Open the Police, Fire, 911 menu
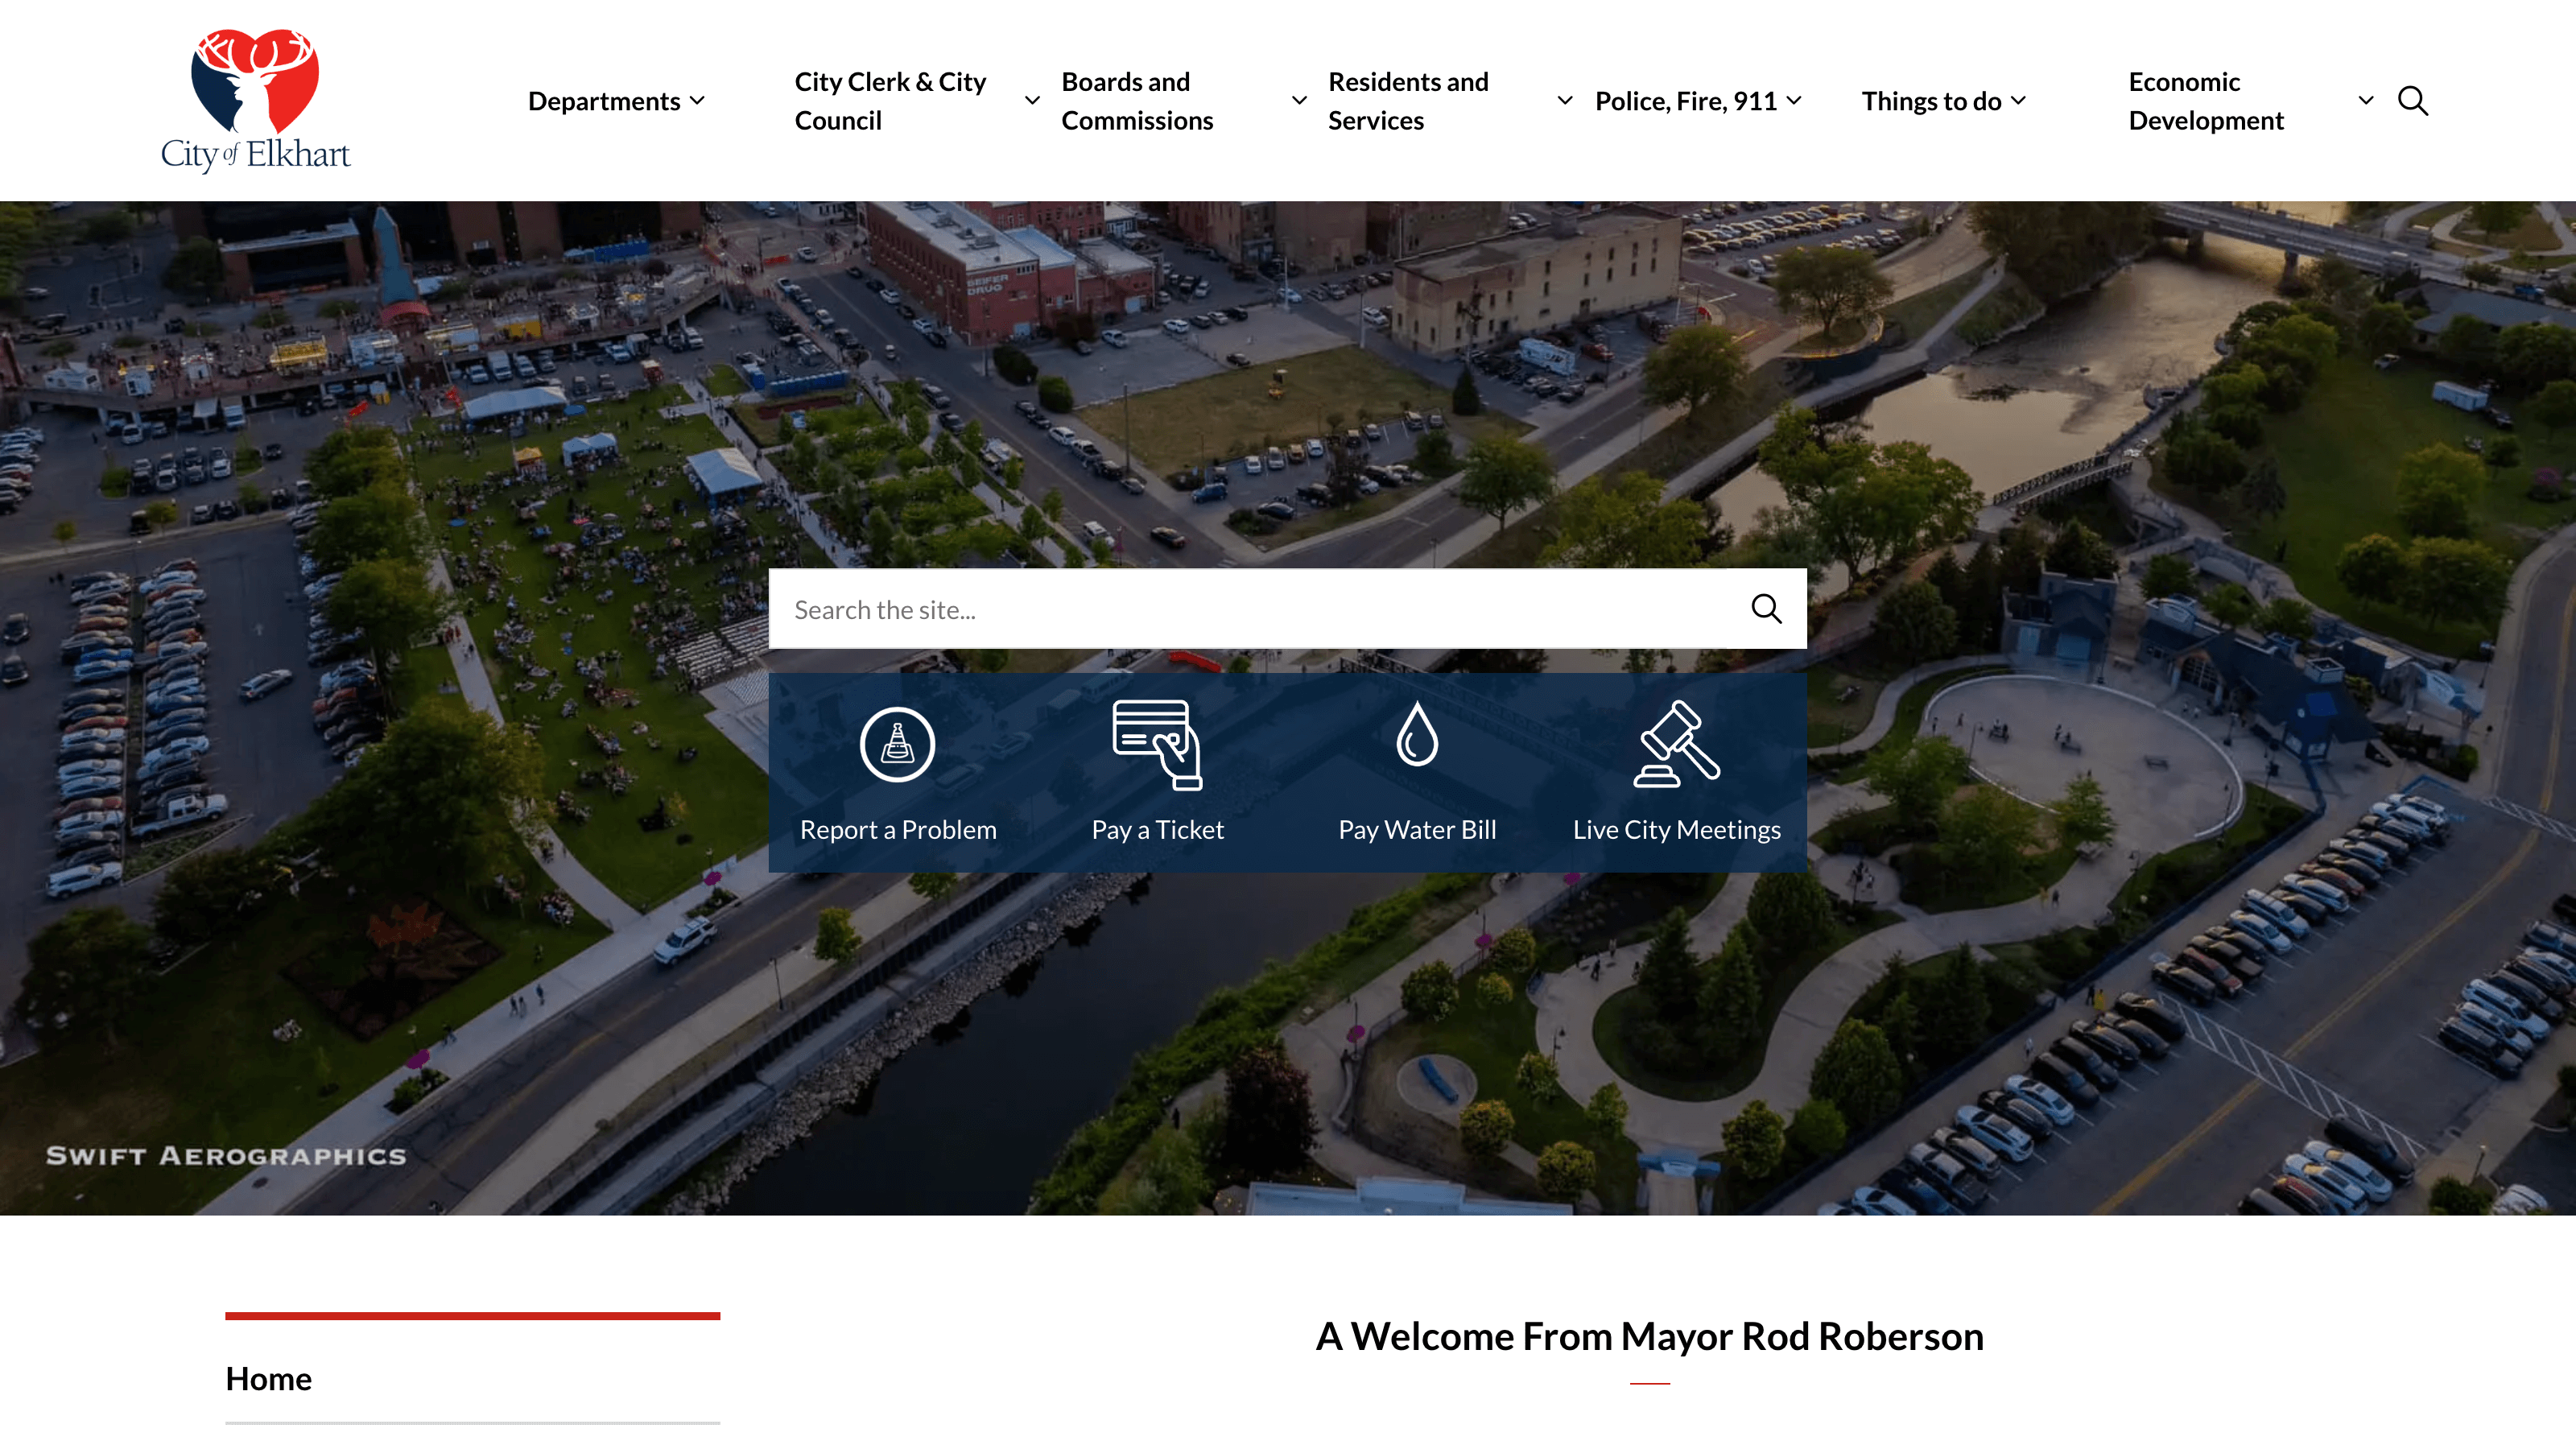This screenshot has width=2576, height=1449. [1686, 101]
